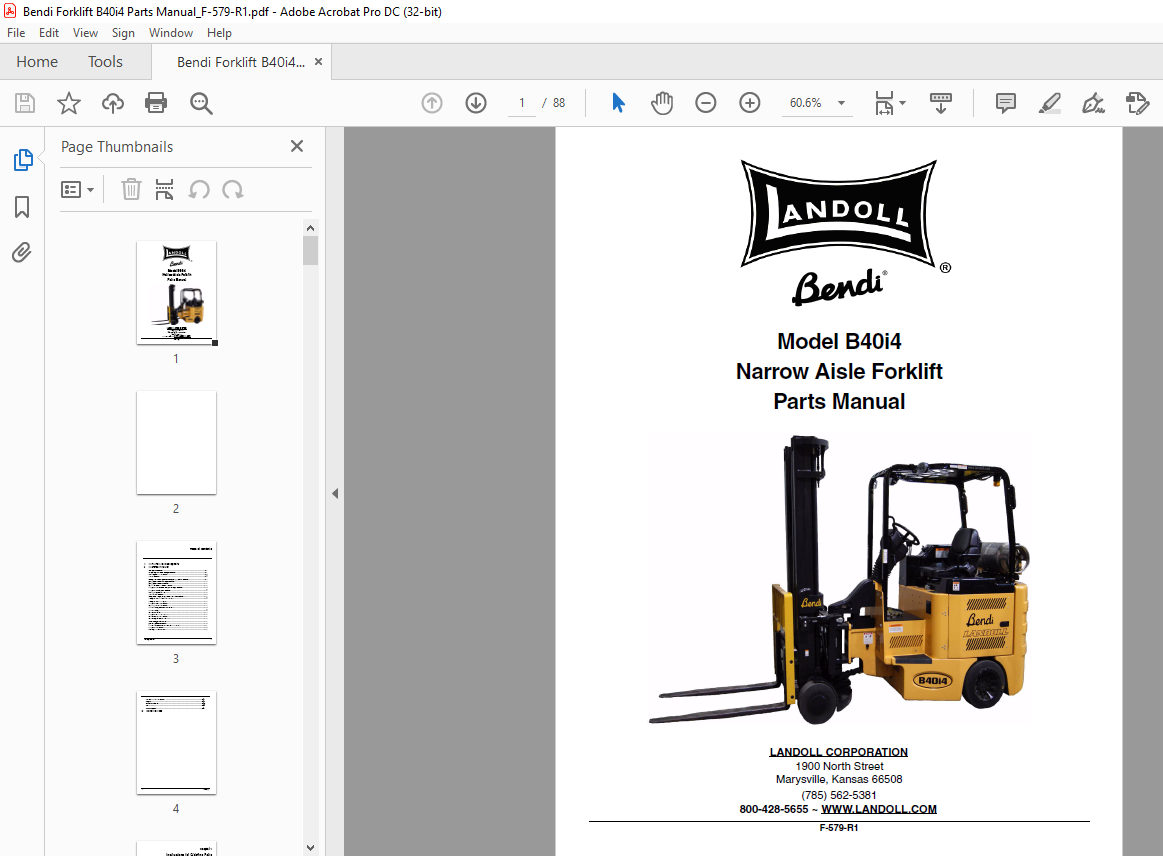
Task: Open print pages thumbnail tool
Action: pyautogui.click(x=164, y=189)
